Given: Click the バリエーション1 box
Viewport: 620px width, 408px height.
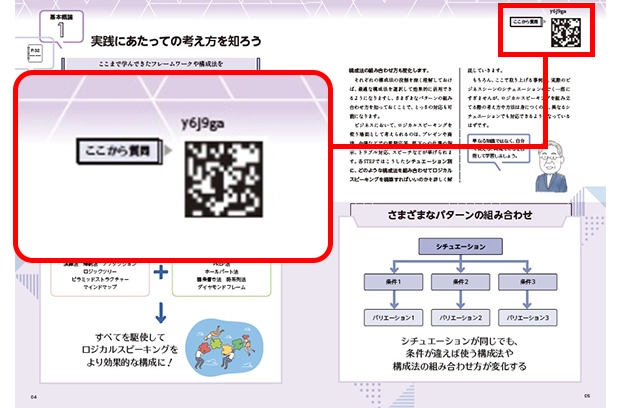Looking at the screenshot, I should pos(393,317).
